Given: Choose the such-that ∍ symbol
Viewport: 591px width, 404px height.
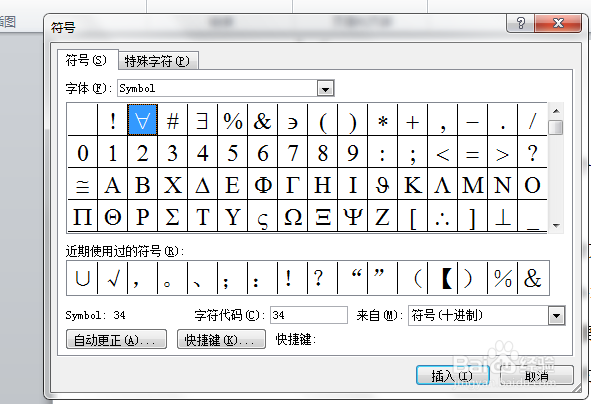Looking at the screenshot, I should tap(292, 120).
